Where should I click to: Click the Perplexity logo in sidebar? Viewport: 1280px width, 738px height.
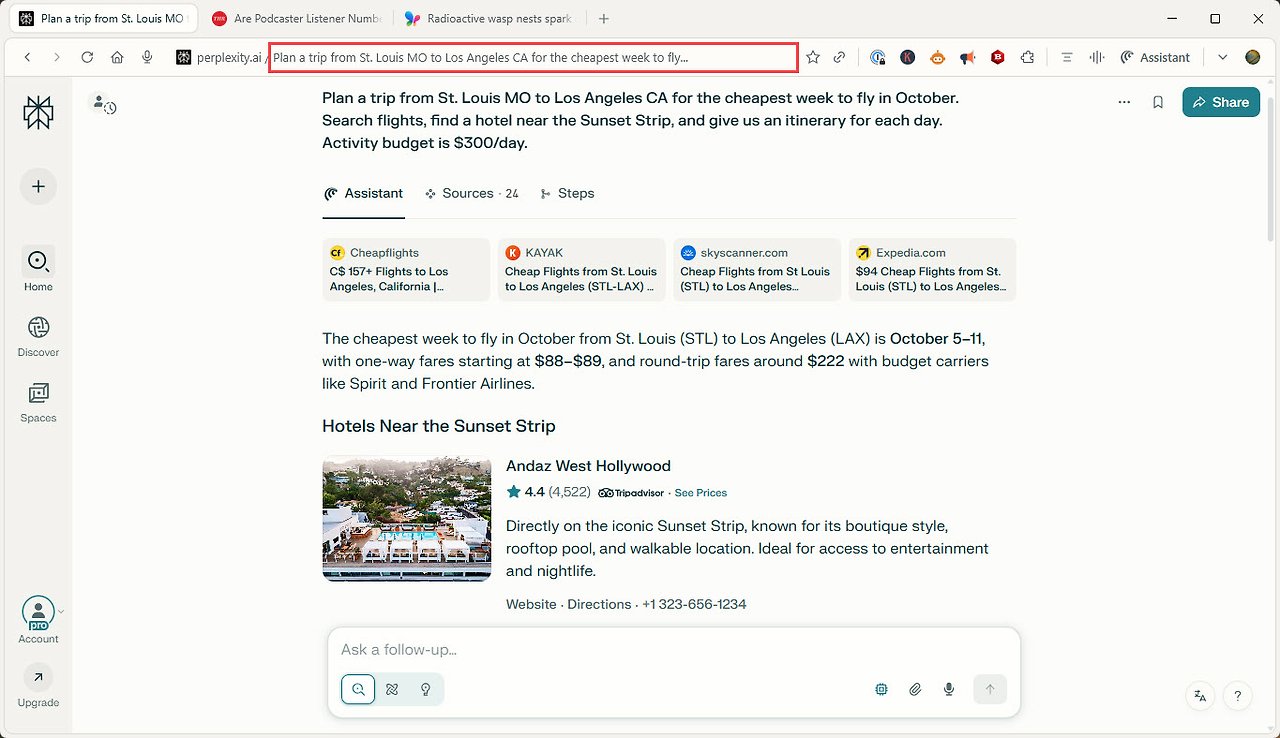coord(38,113)
